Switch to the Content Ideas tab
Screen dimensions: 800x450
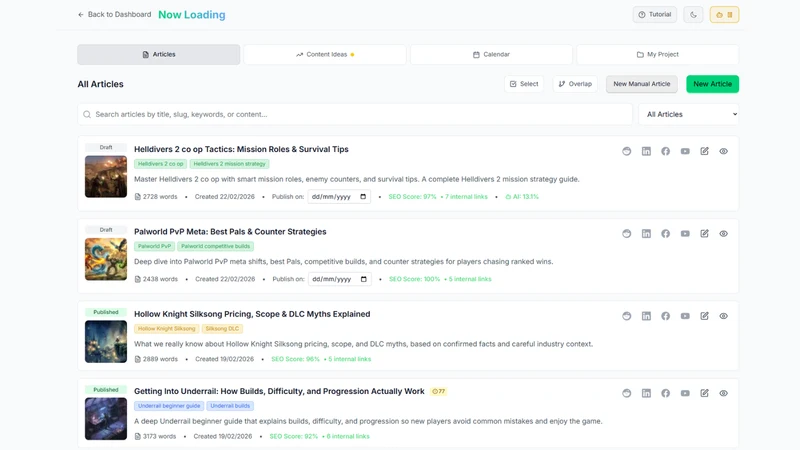tap(325, 55)
